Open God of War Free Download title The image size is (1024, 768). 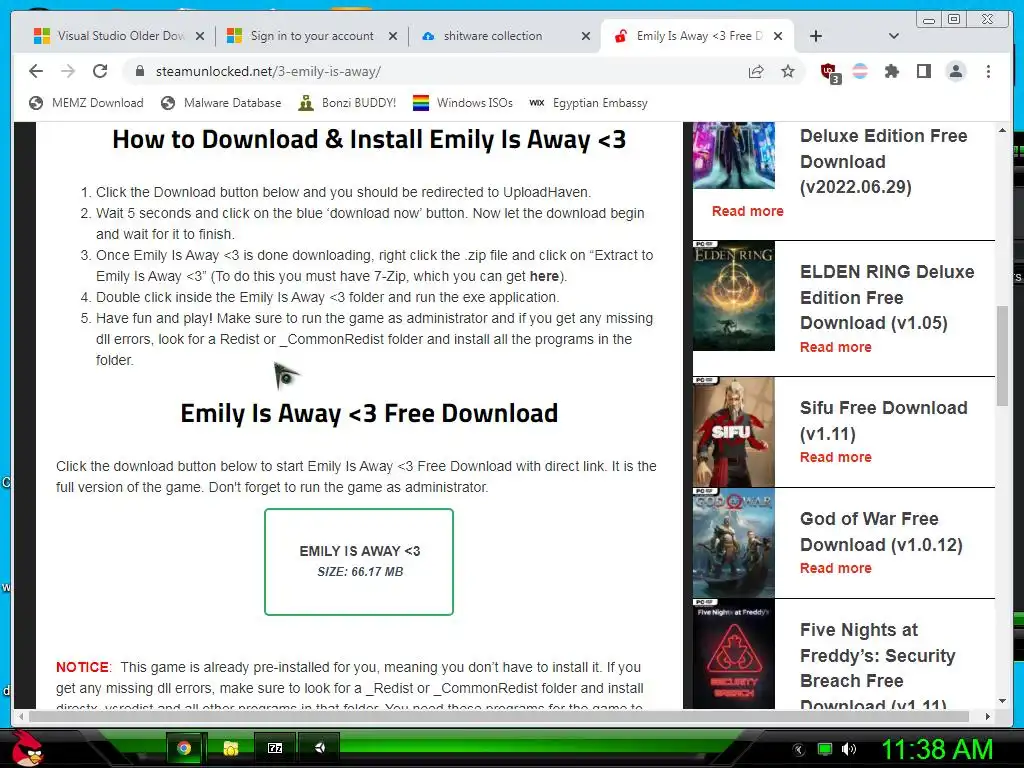tap(881, 532)
